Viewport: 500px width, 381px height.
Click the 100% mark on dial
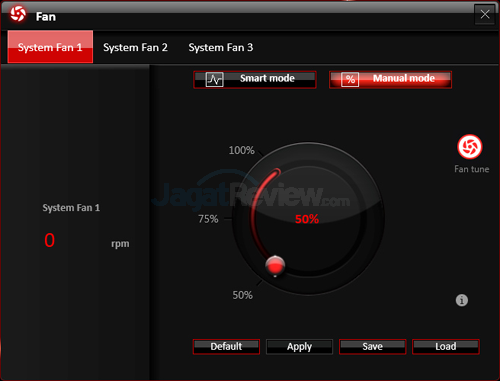(241, 150)
